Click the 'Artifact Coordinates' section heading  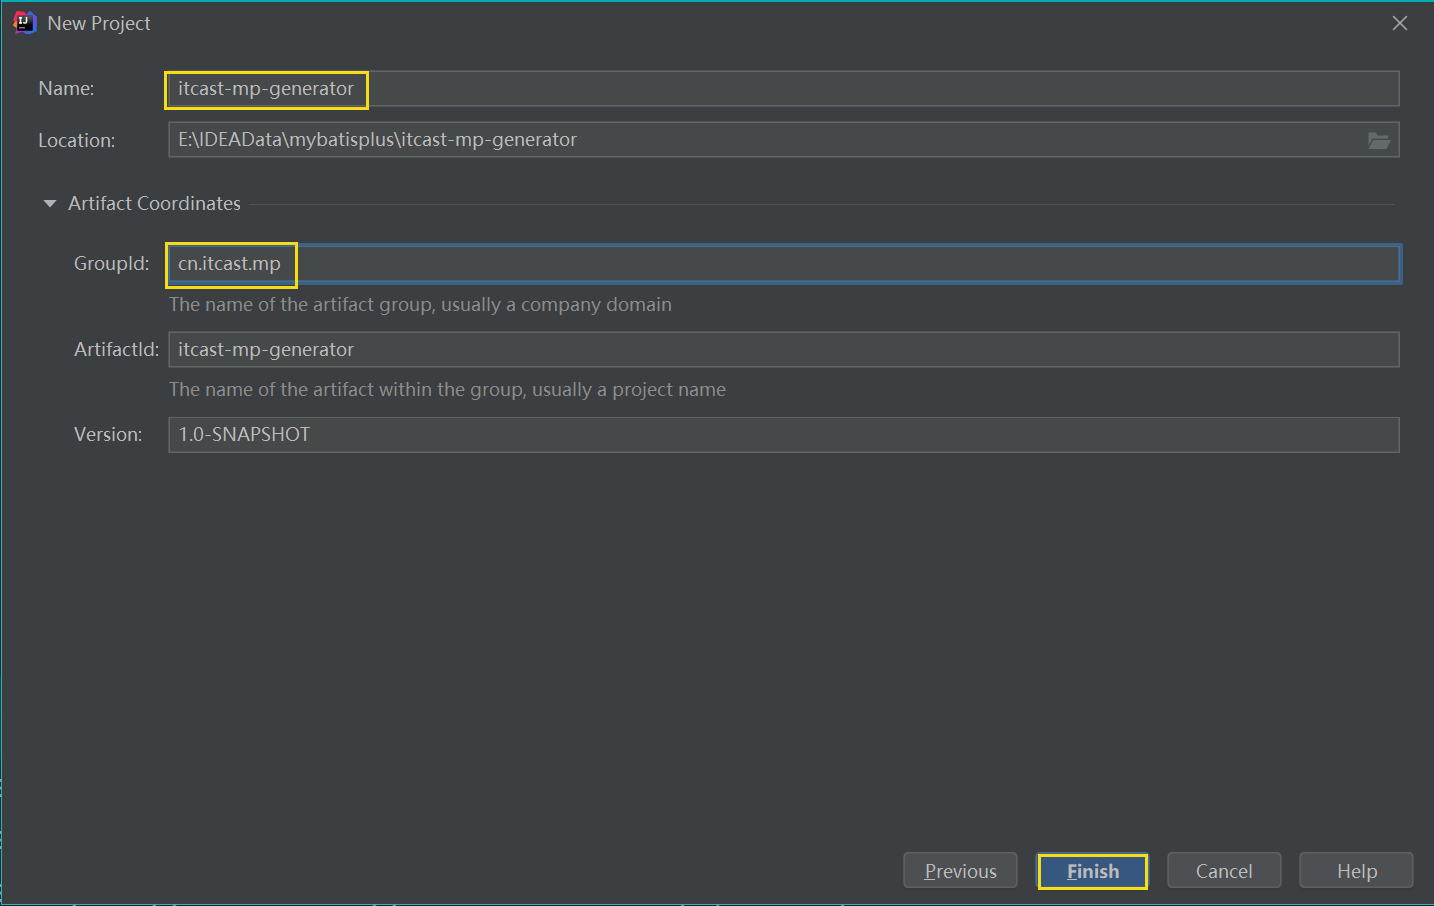click(x=154, y=203)
